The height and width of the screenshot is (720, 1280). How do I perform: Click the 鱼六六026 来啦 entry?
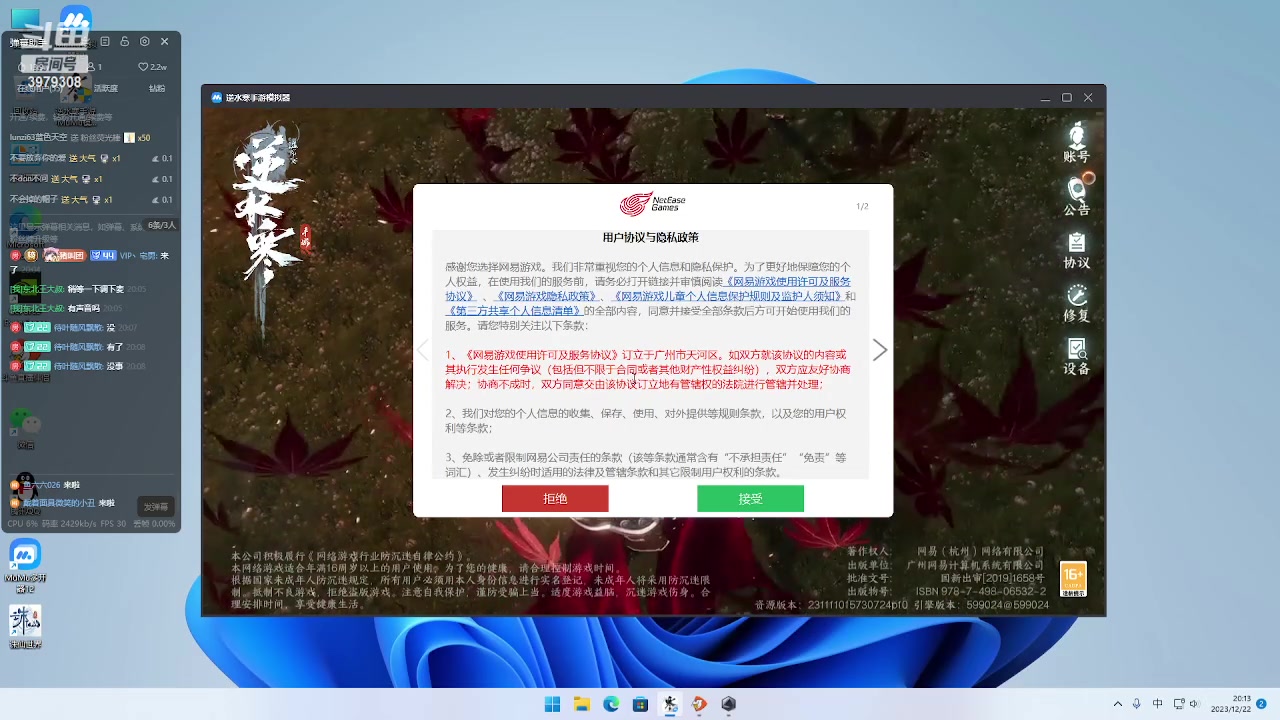pos(45,485)
